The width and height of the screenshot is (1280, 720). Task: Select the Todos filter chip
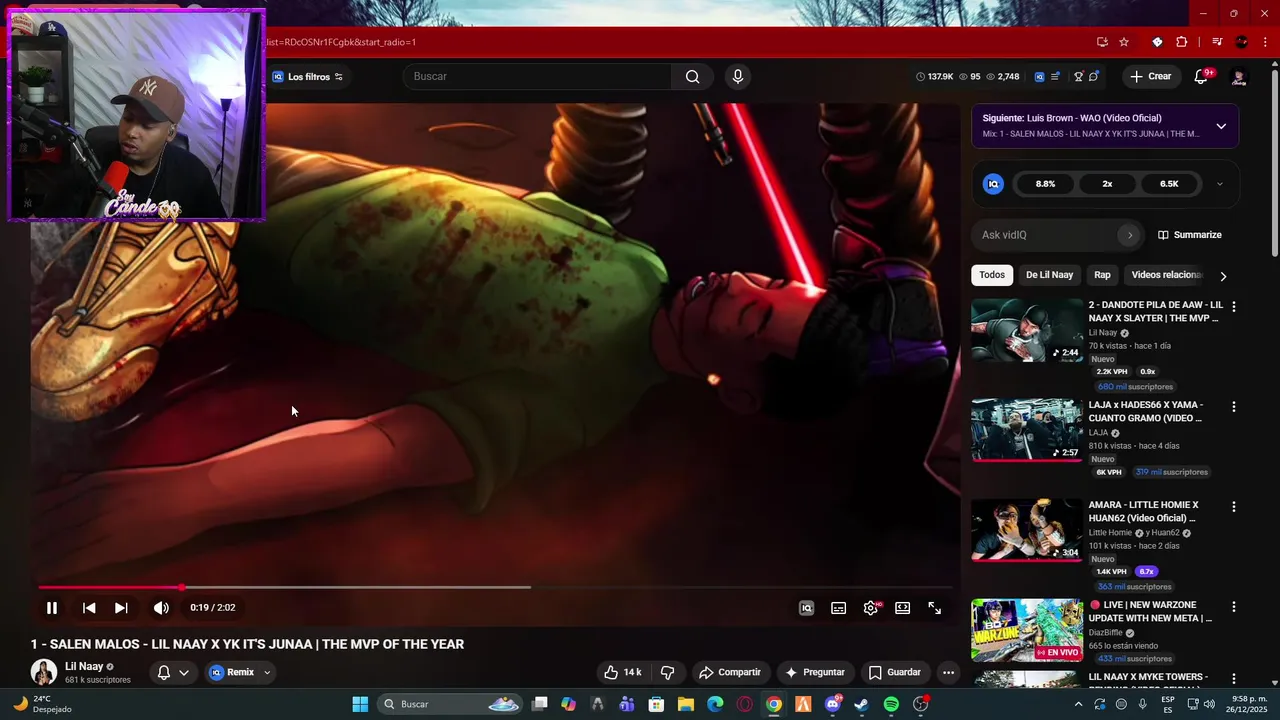[x=992, y=275]
